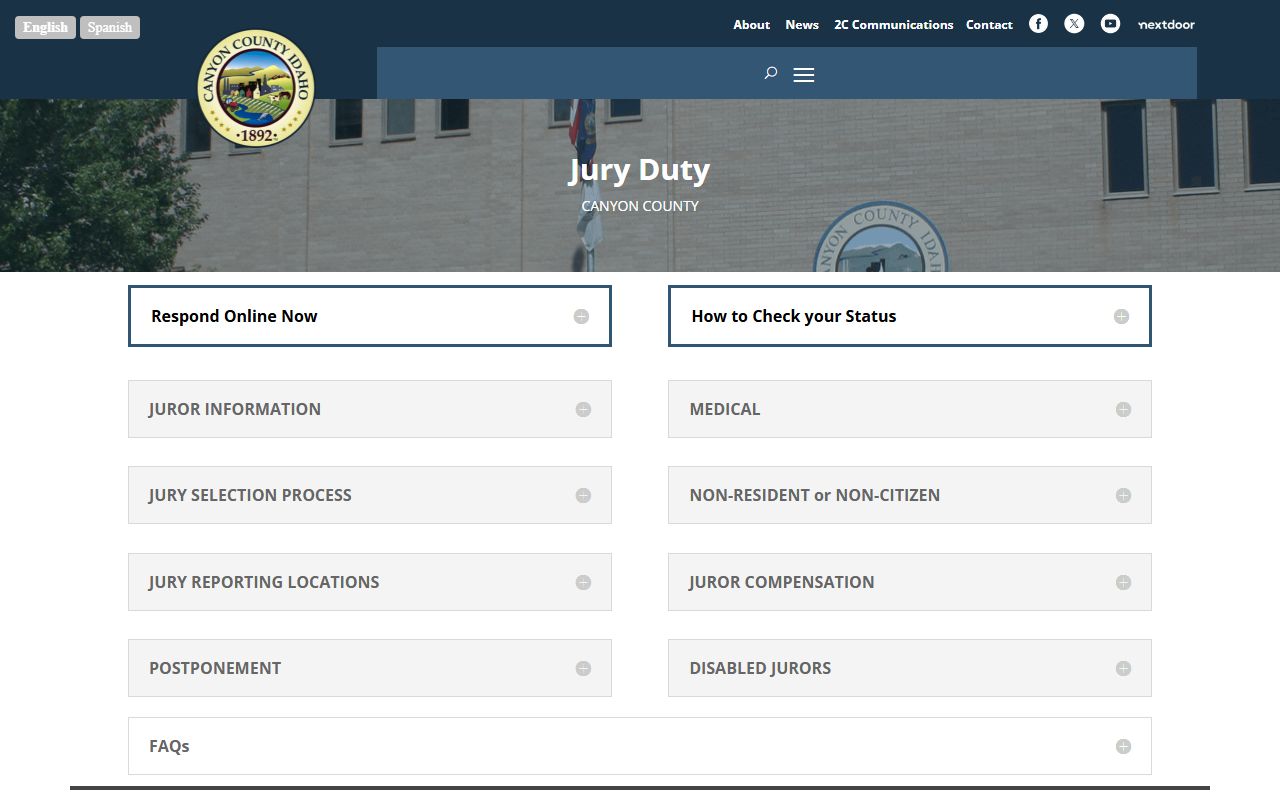Click the plus icon on NON-RESIDENT or NON-CITIZEN
The height and width of the screenshot is (800, 1280).
pos(1123,495)
